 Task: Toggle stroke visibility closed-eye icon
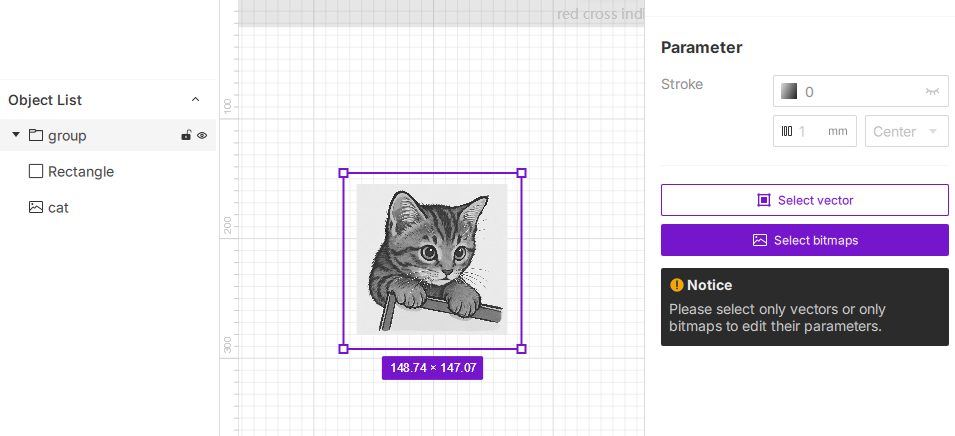click(x=932, y=91)
